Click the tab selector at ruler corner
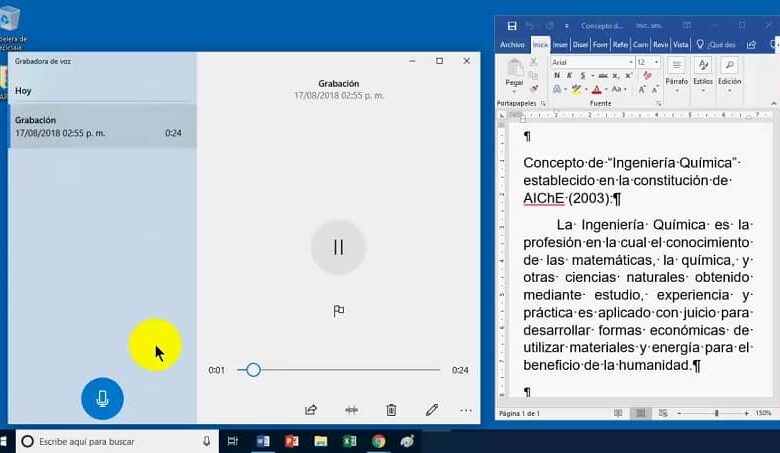 click(x=502, y=115)
